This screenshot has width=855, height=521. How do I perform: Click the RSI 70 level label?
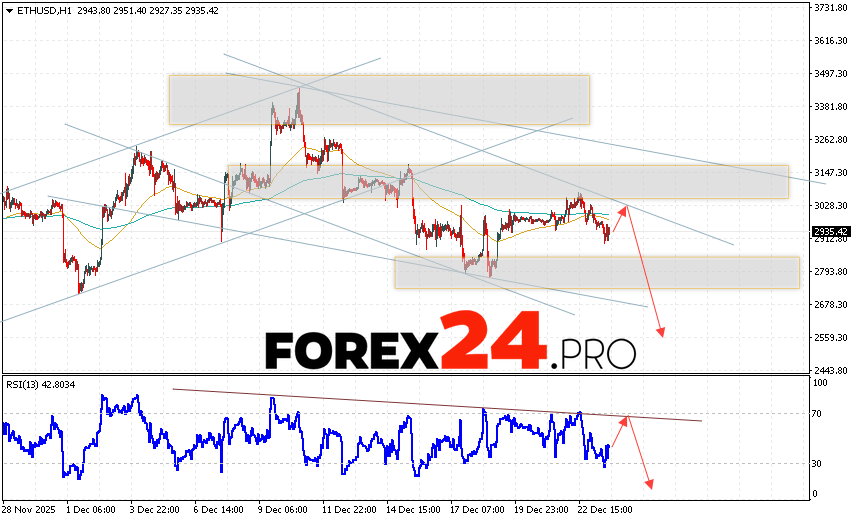click(x=817, y=413)
